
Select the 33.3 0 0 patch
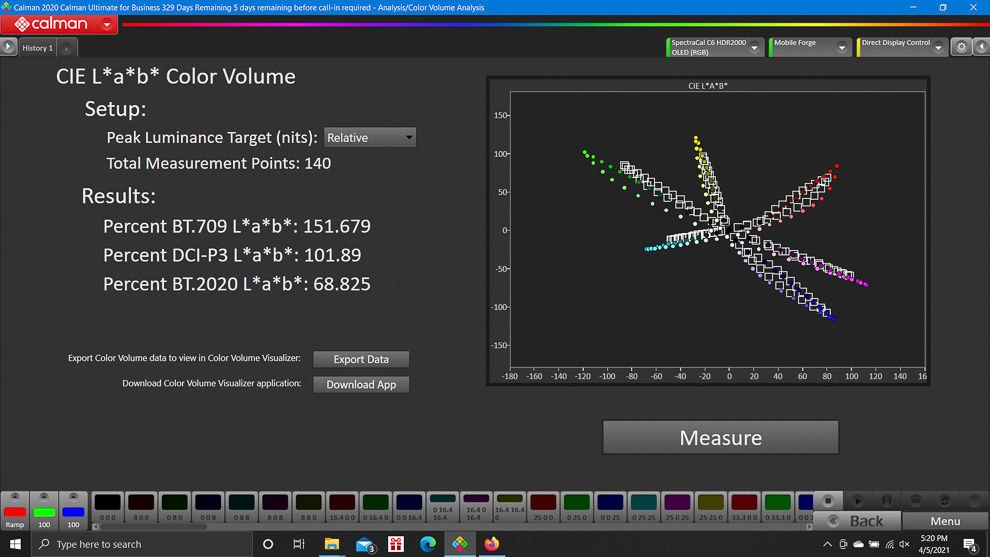tap(744, 507)
